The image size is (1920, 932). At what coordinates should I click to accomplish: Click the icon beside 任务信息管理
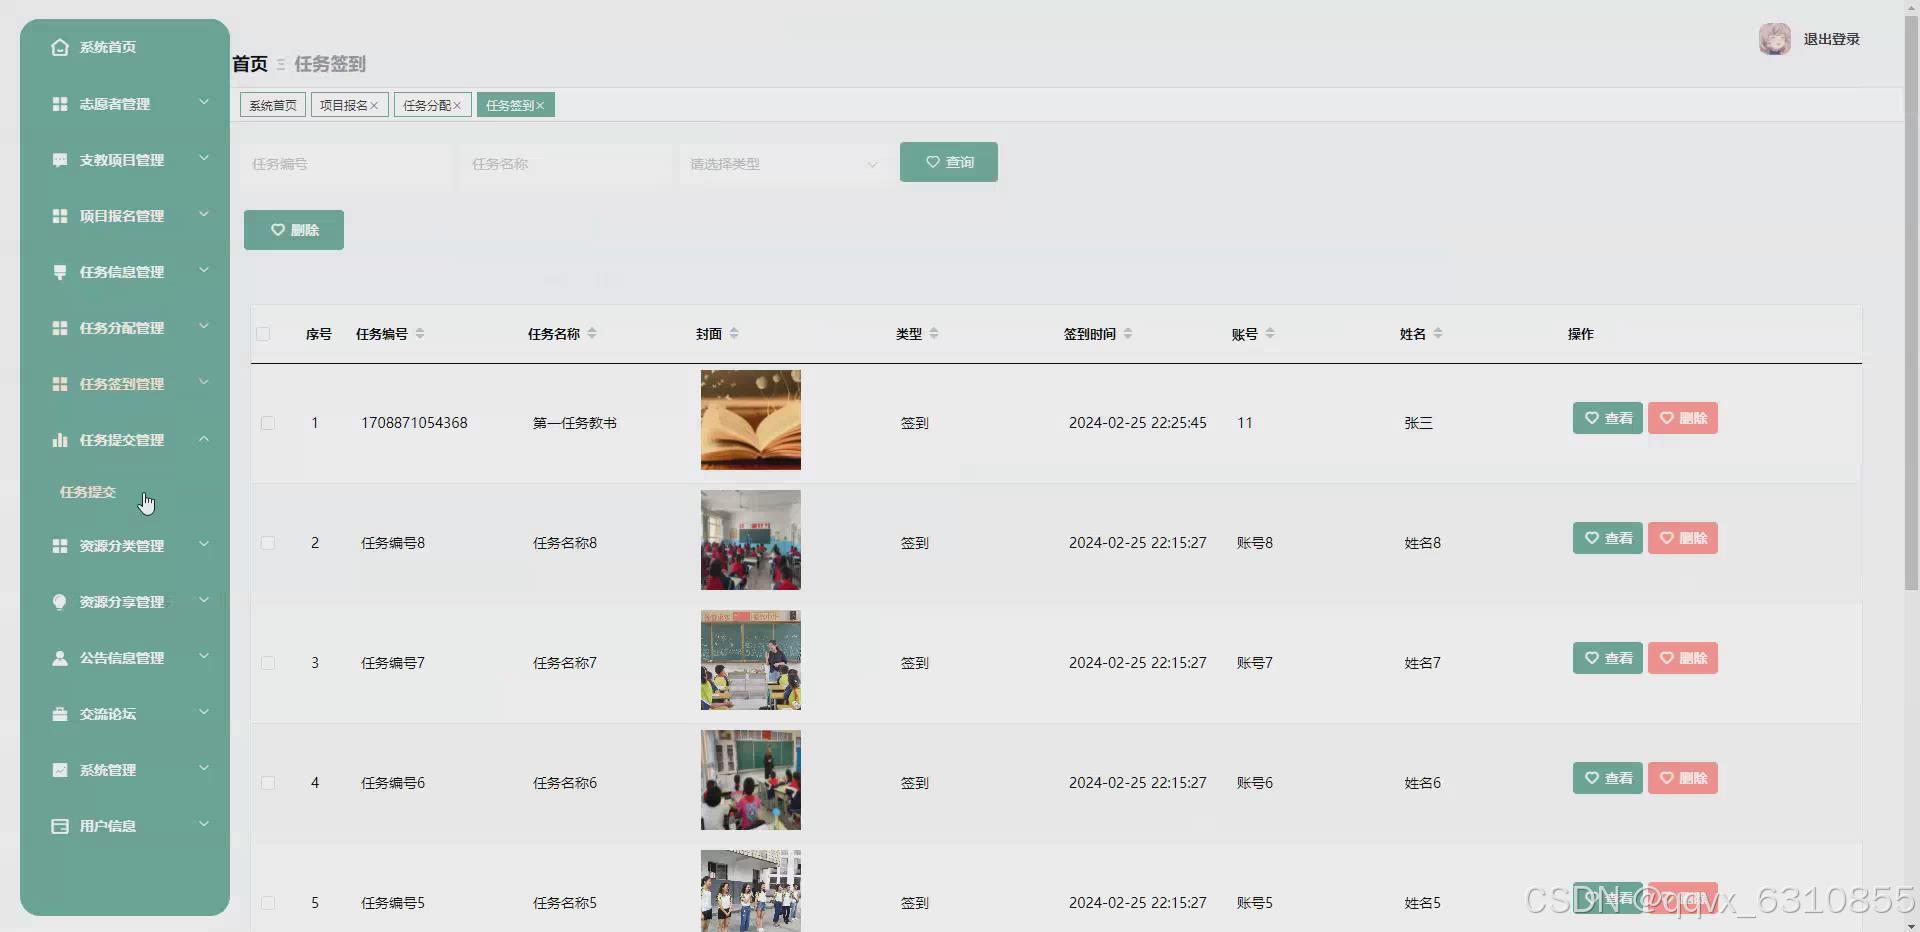click(60, 272)
